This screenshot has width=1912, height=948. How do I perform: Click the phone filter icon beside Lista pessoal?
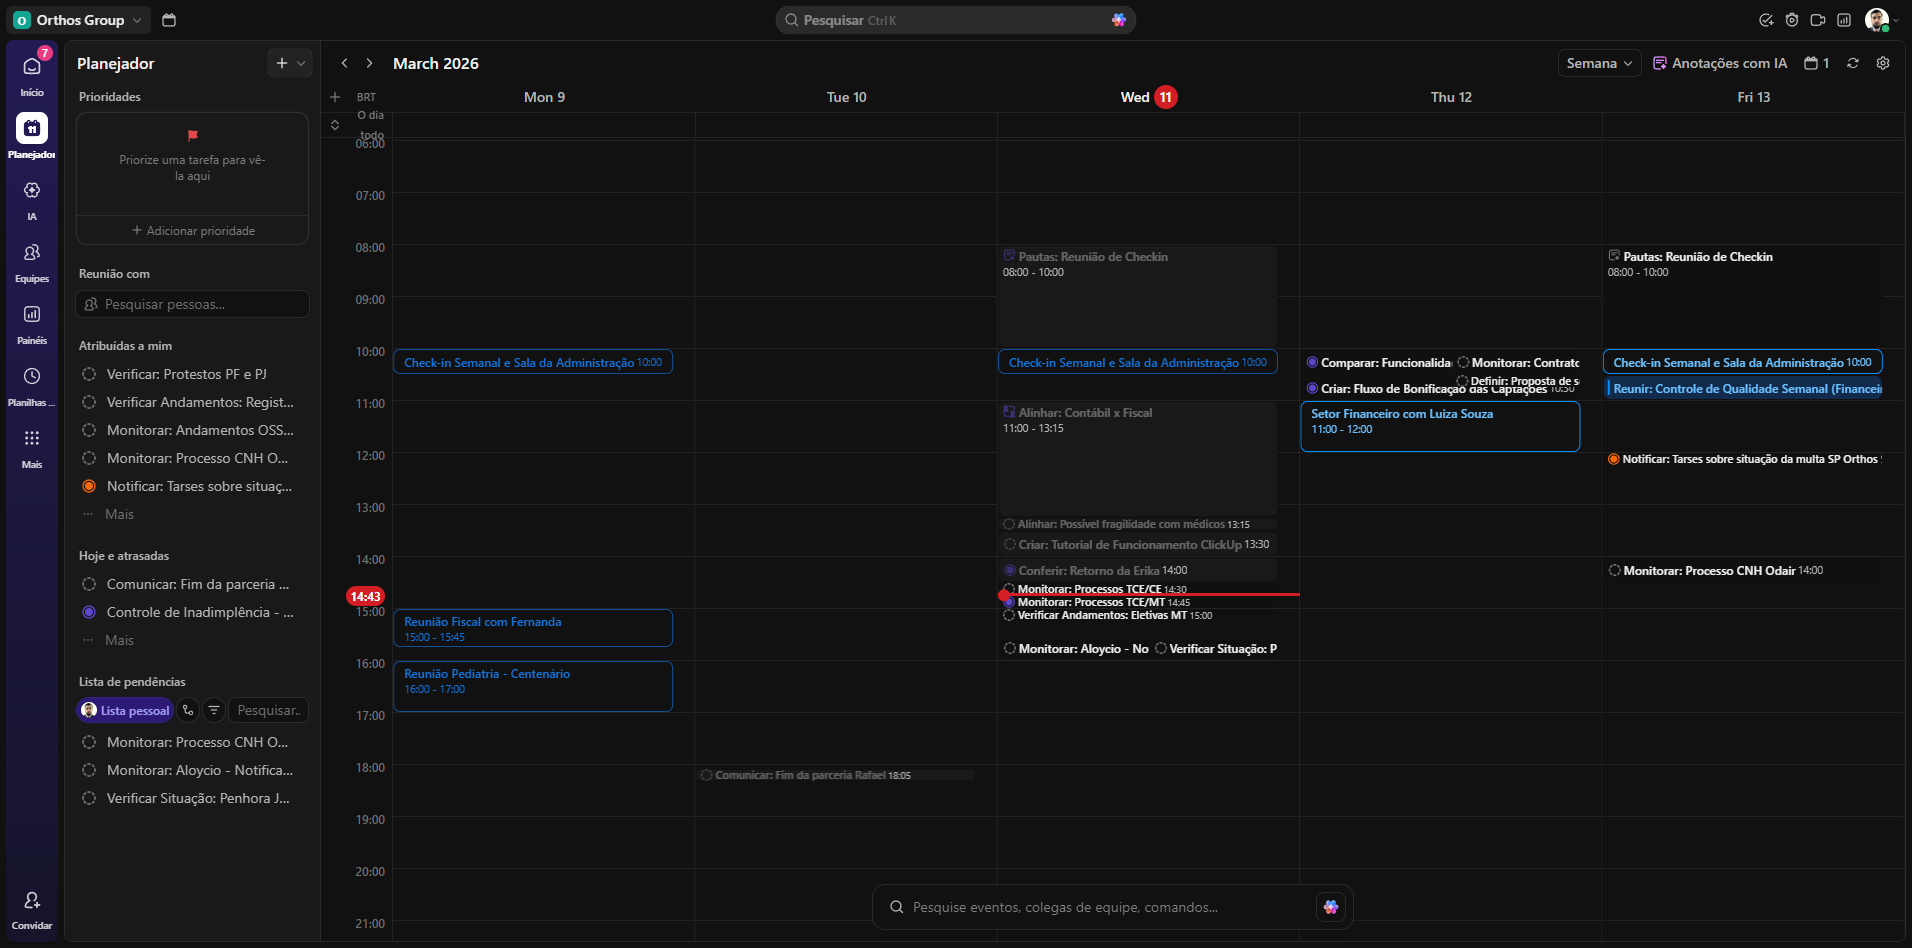pos(188,710)
